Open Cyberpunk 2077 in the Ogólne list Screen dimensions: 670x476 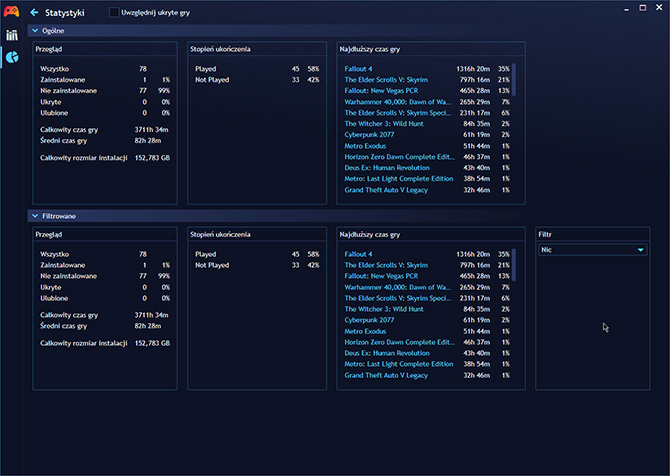[x=369, y=135]
